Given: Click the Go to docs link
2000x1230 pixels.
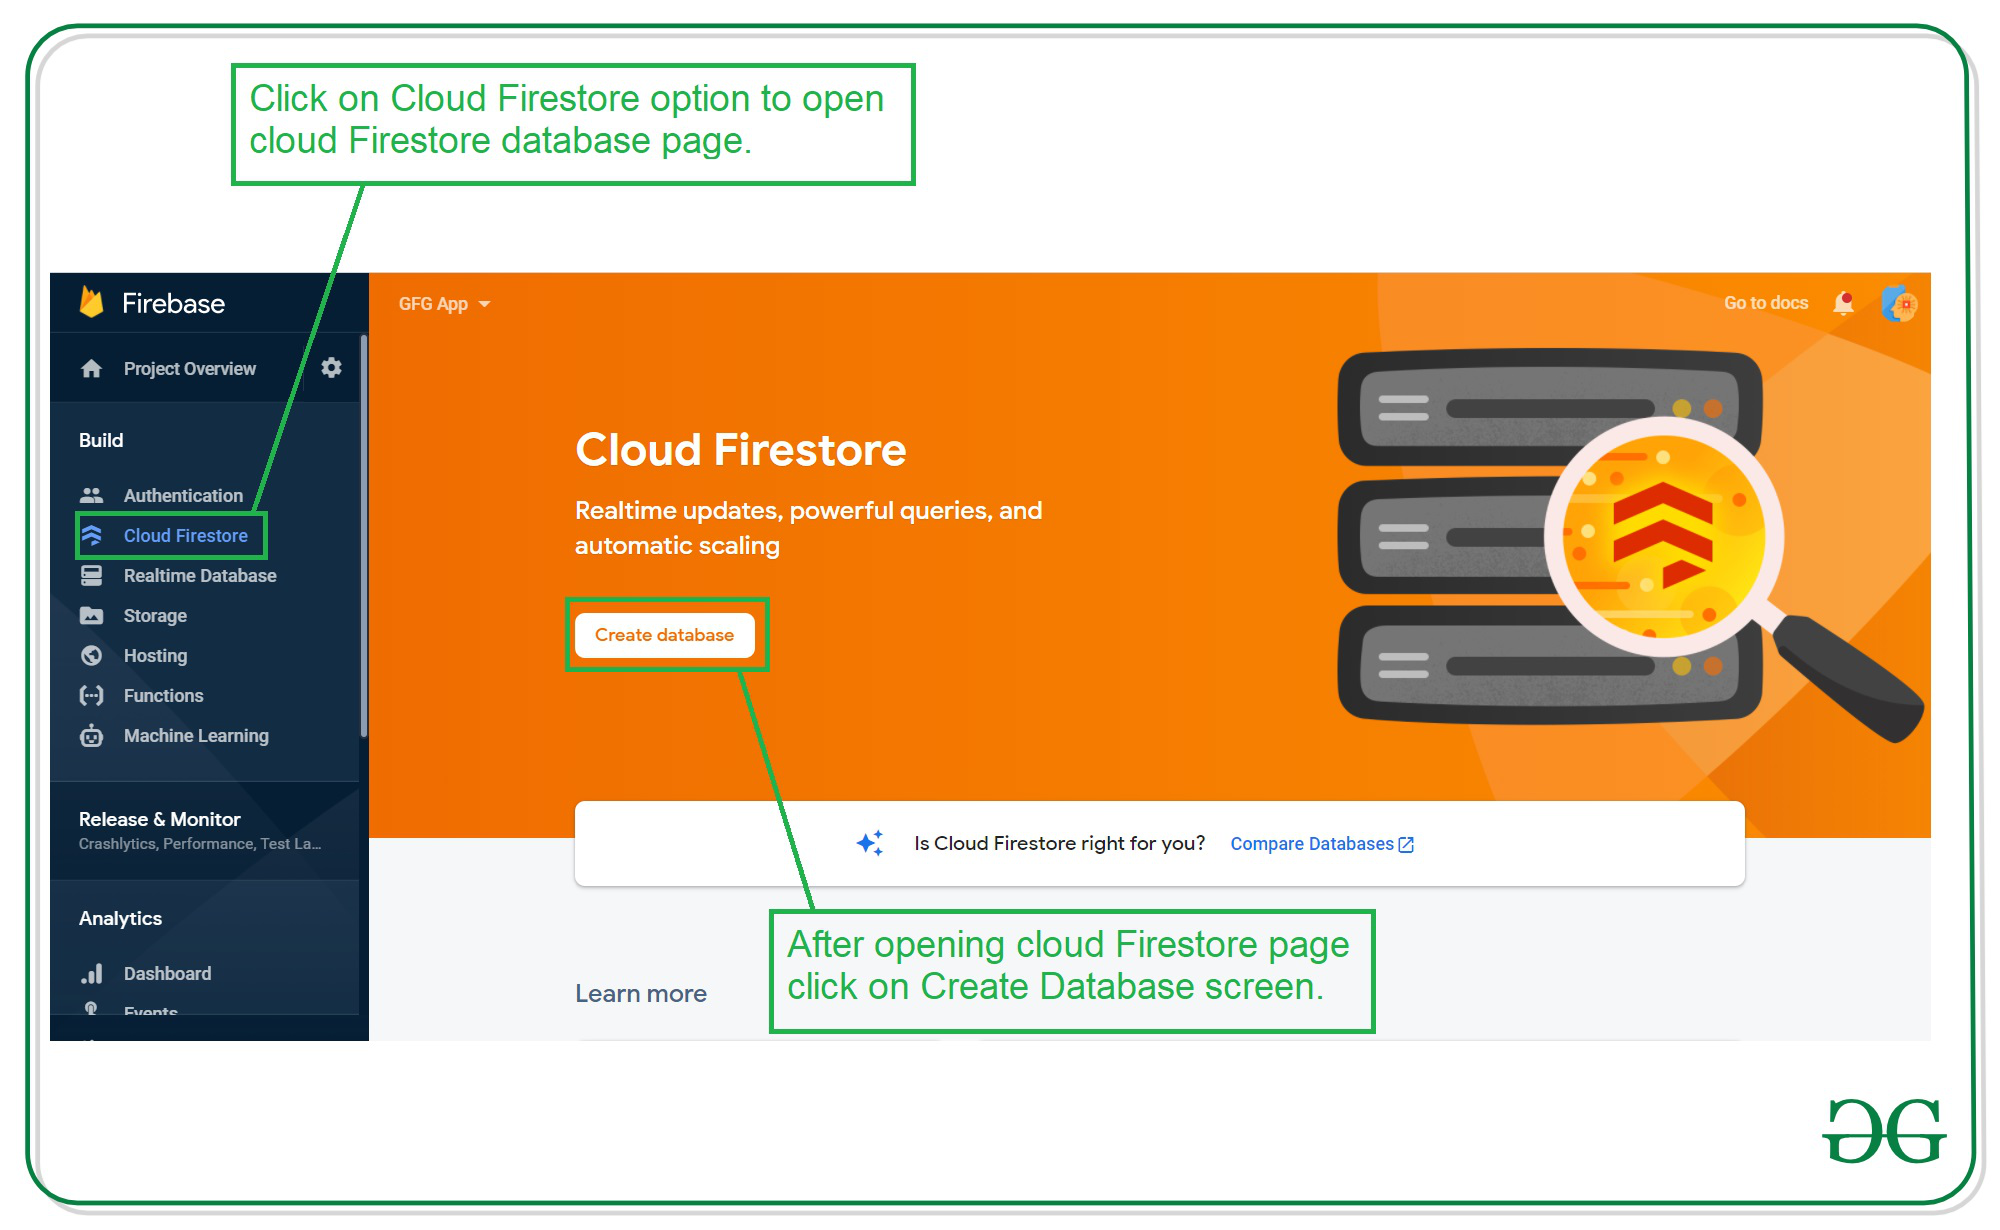Looking at the screenshot, I should click(x=1766, y=303).
